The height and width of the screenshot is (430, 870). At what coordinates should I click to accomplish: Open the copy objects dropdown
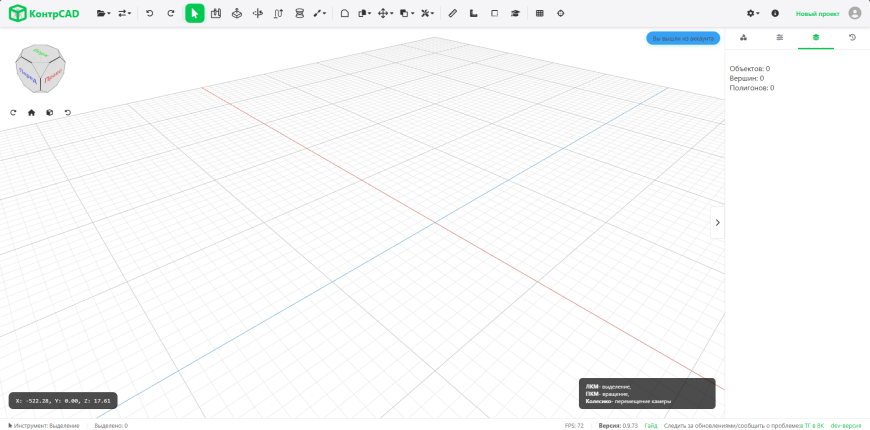pyautogui.click(x=407, y=13)
